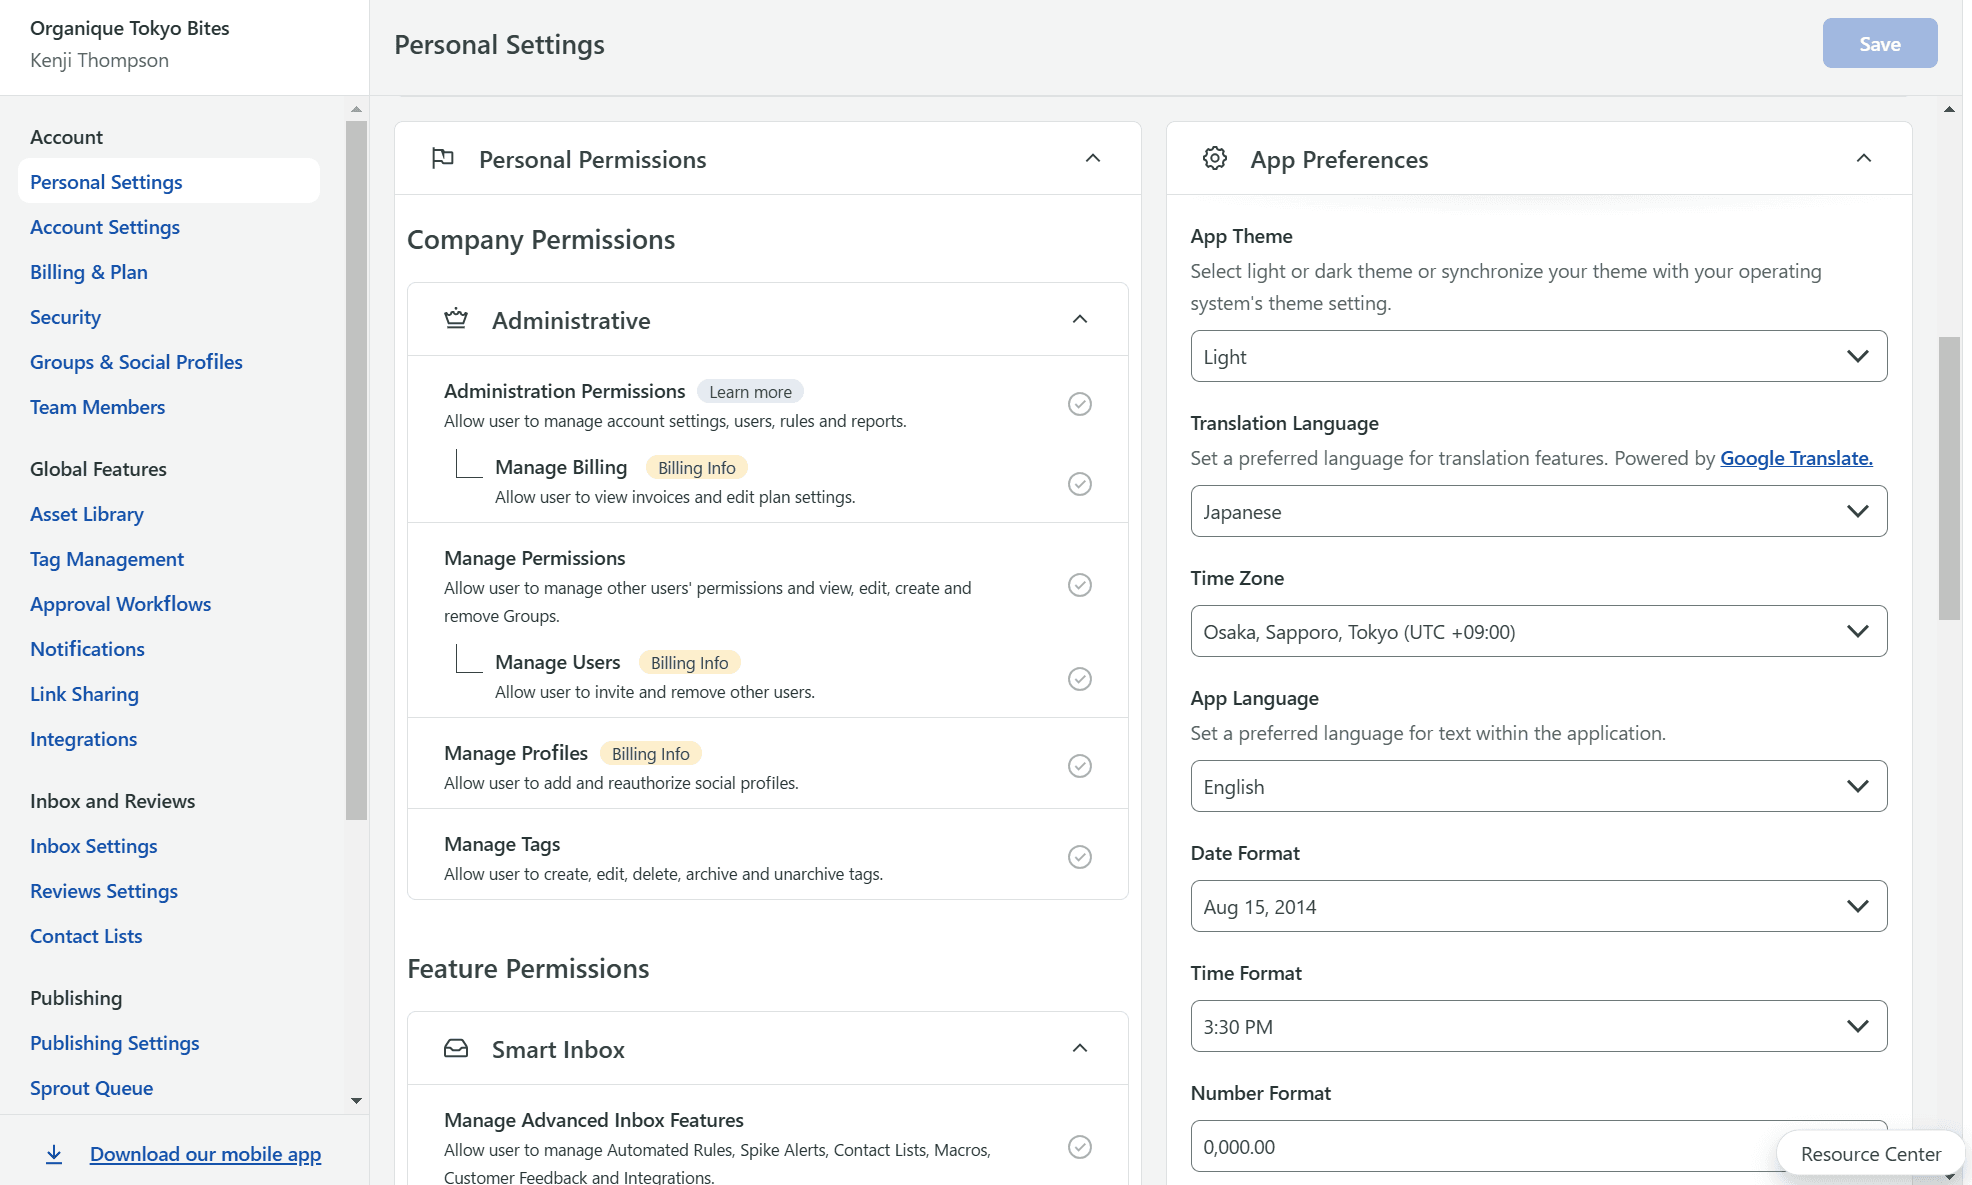Click the App Preferences gear icon

tap(1214, 158)
